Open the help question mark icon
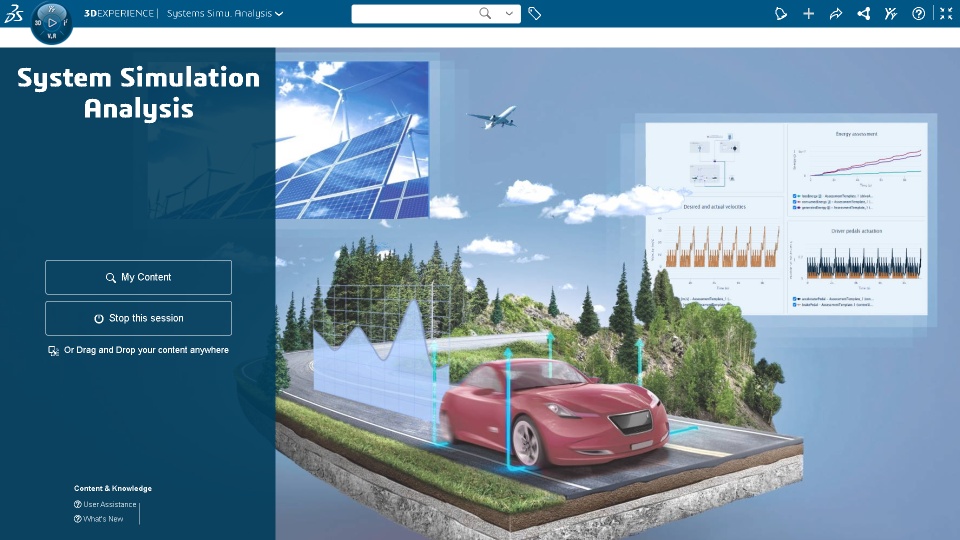This screenshot has height=540, width=960. [918, 13]
